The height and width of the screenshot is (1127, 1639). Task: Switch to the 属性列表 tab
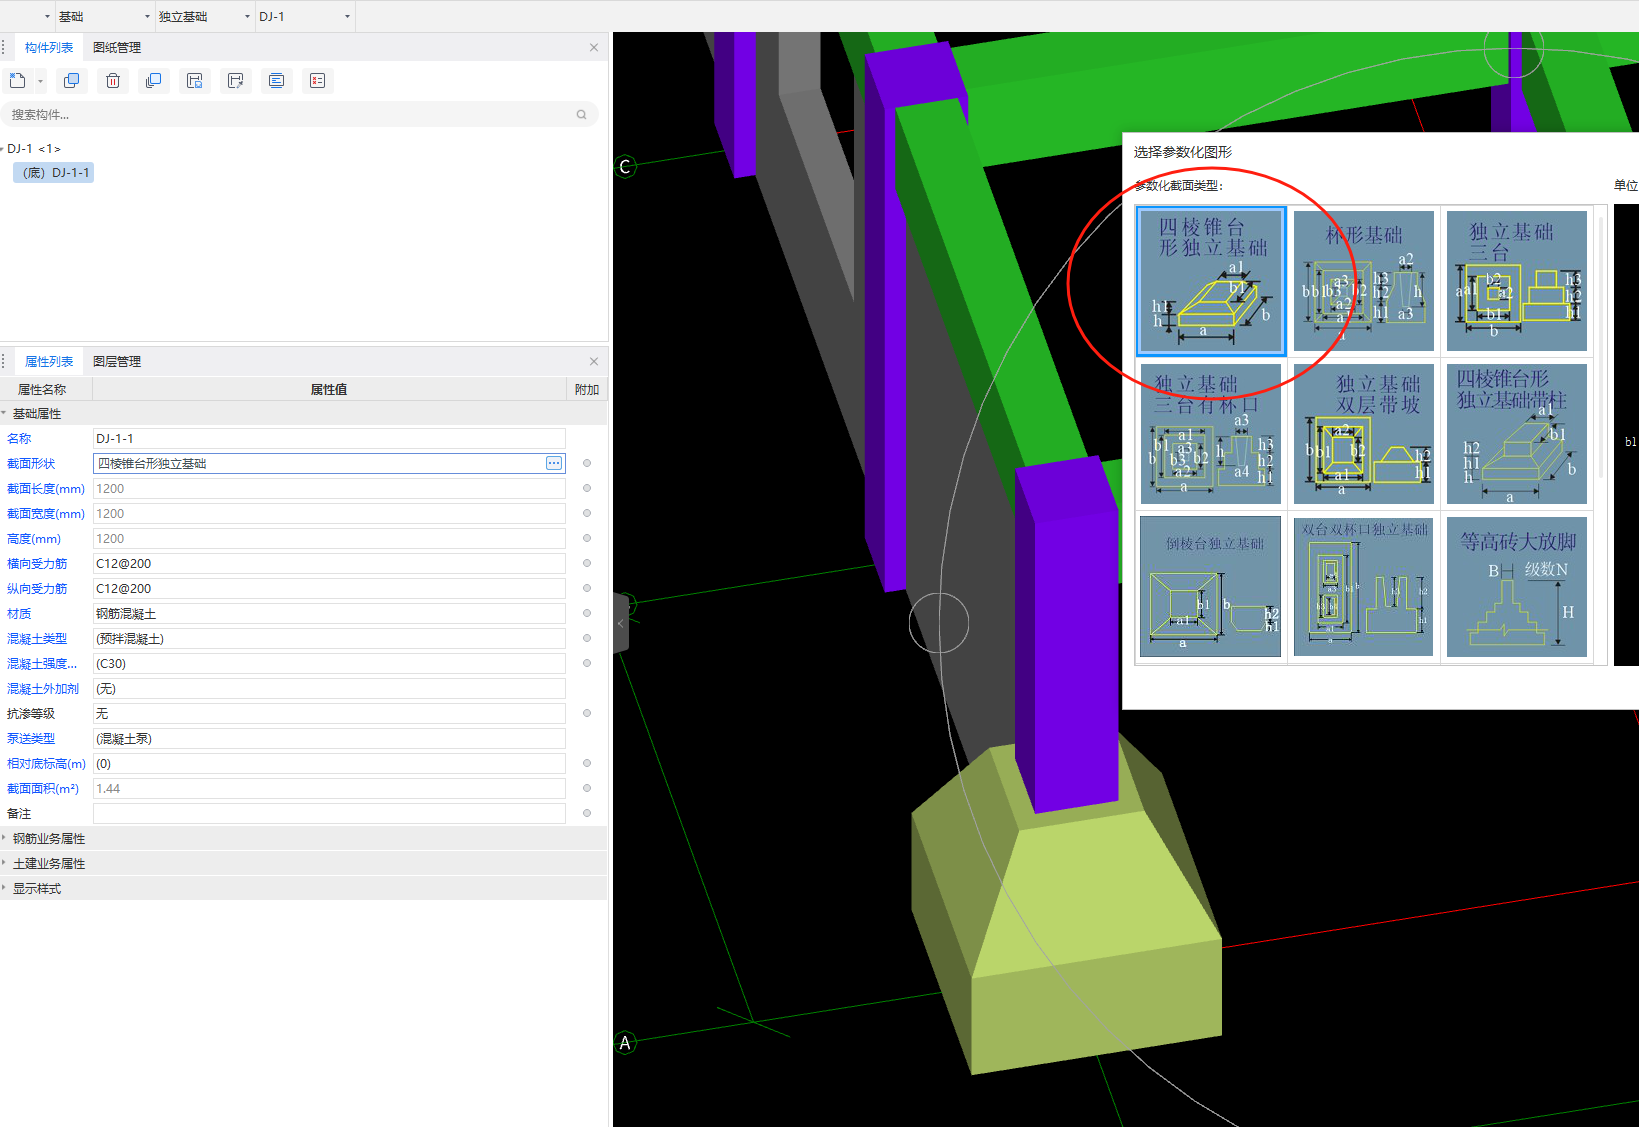[x=49, y=362]
